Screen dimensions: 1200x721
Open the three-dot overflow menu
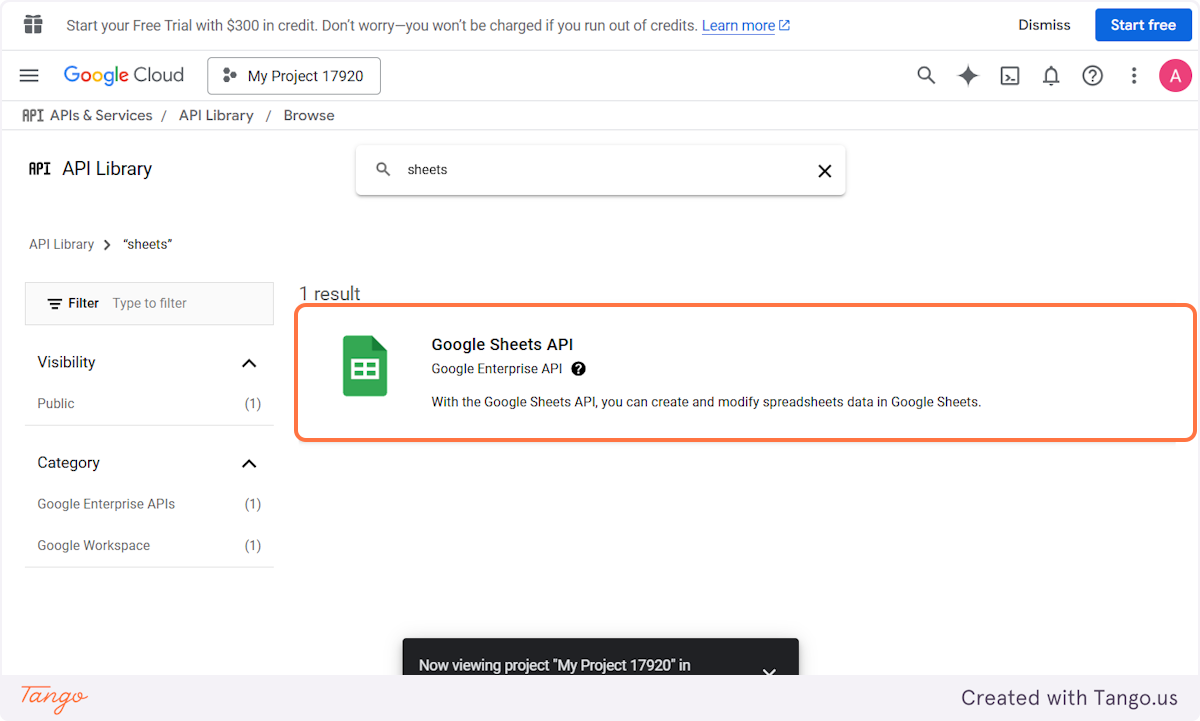pyautogui.click(x=1133, y=75)
